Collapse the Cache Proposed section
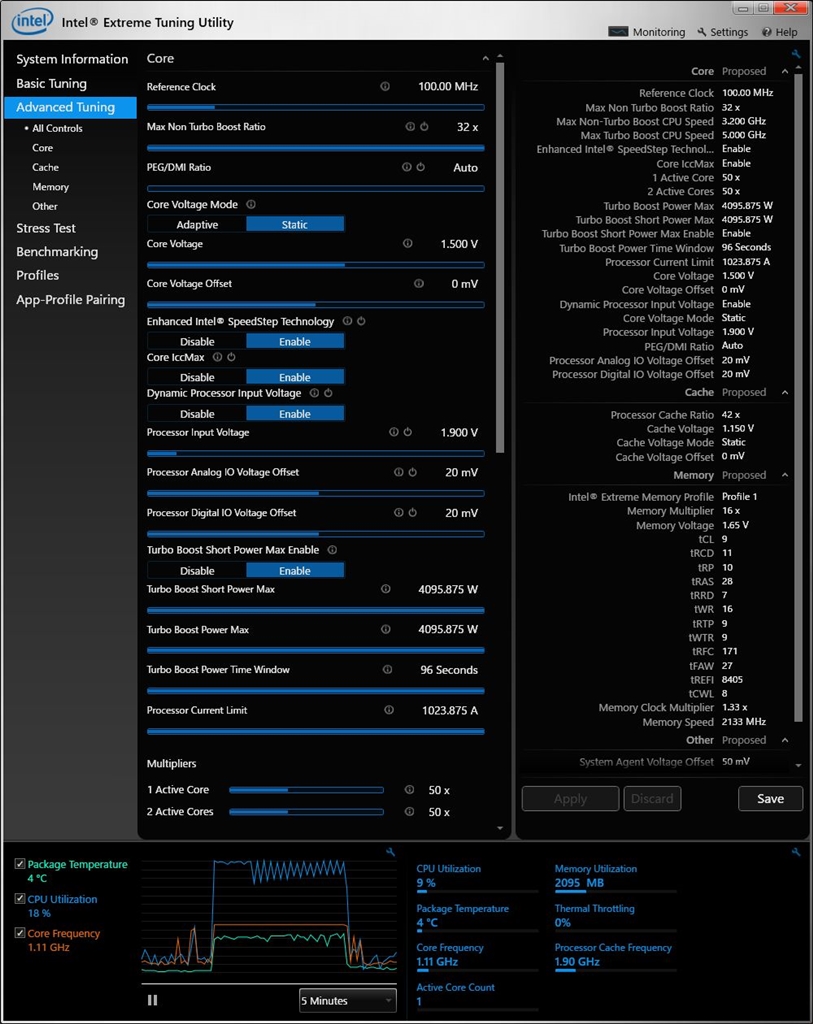This screenshot has width=813, height=1024. (785, 392)
